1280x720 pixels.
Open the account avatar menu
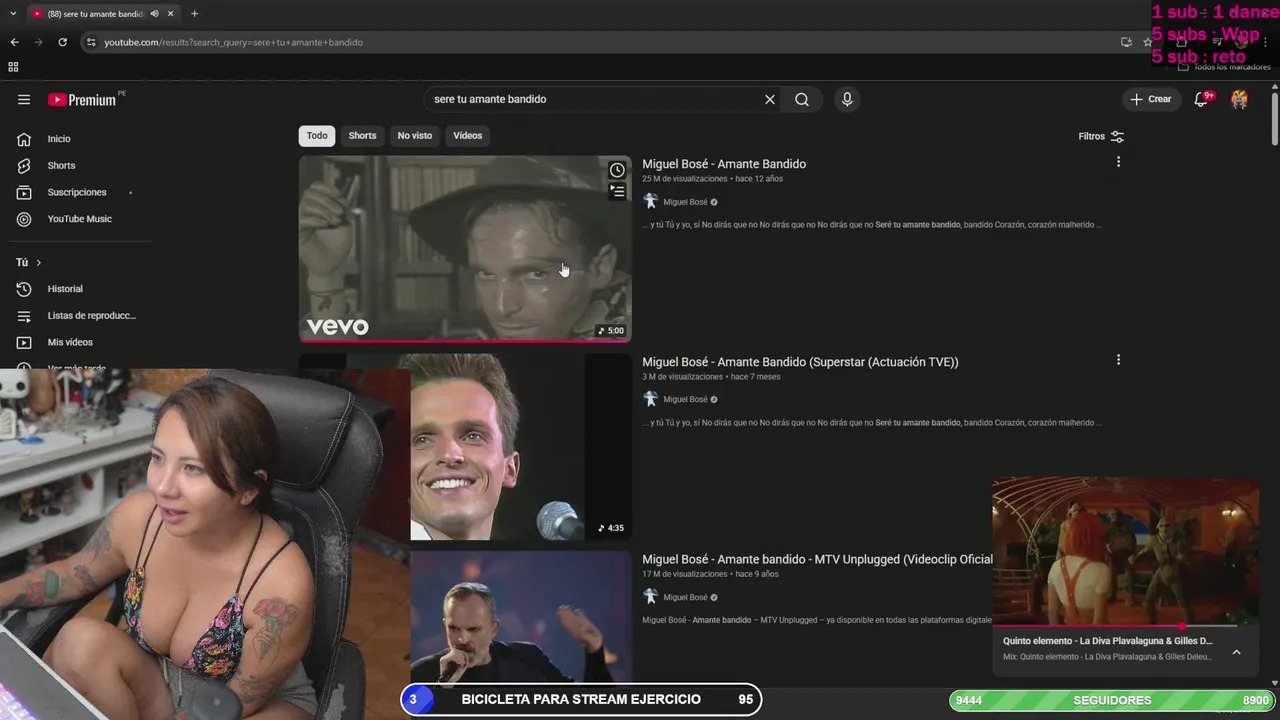click(1239, 99)
